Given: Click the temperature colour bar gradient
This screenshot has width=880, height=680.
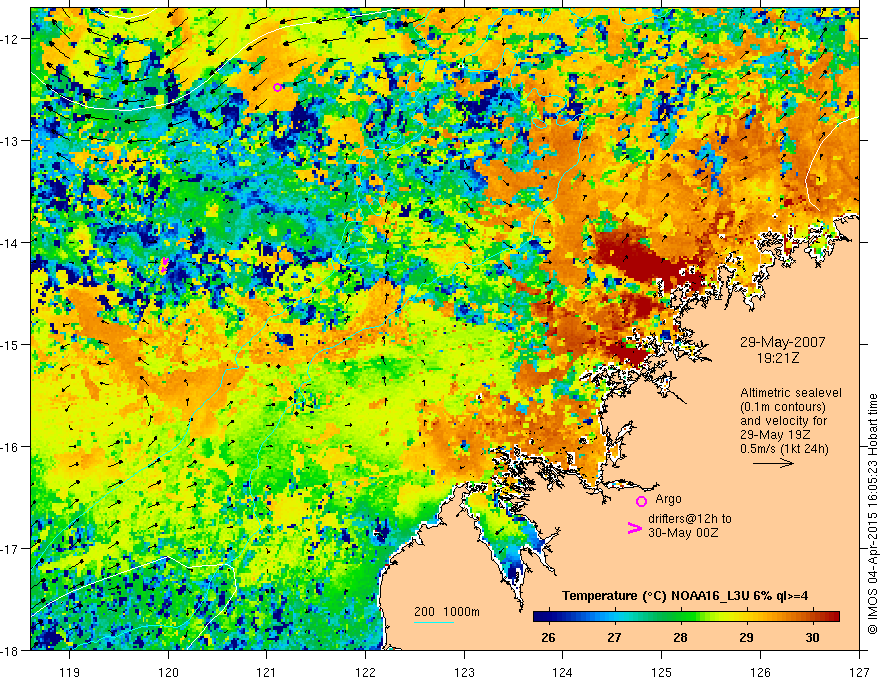Looking at the screenshot, I should (x=686, y=616).
